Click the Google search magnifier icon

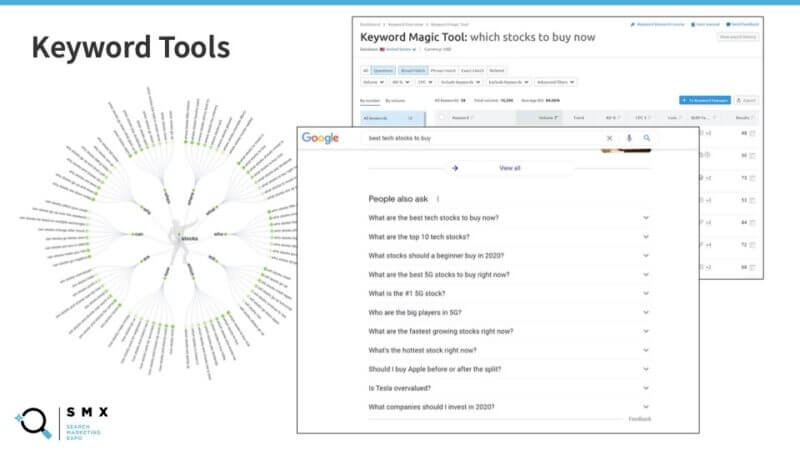pyautogui.click(x=647, y=138)
